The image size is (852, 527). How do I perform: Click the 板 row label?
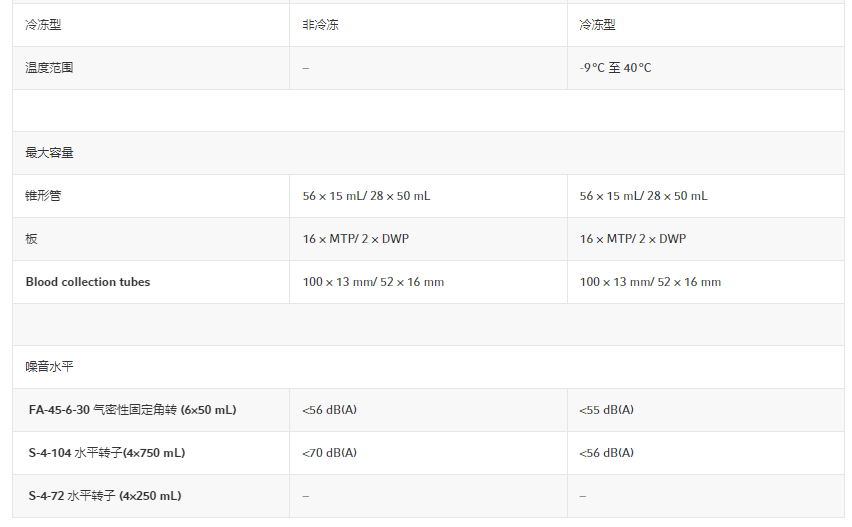pyautogui.click(x=31, y=239)
